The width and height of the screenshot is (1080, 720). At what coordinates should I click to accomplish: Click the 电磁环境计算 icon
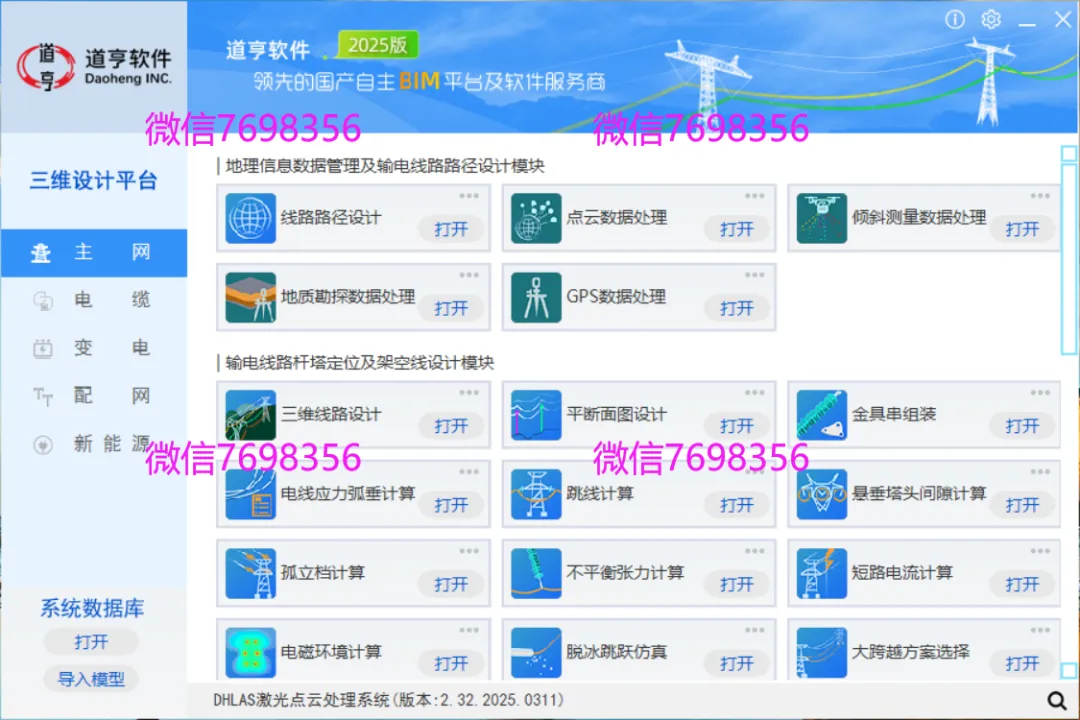(x=251, y=652)
